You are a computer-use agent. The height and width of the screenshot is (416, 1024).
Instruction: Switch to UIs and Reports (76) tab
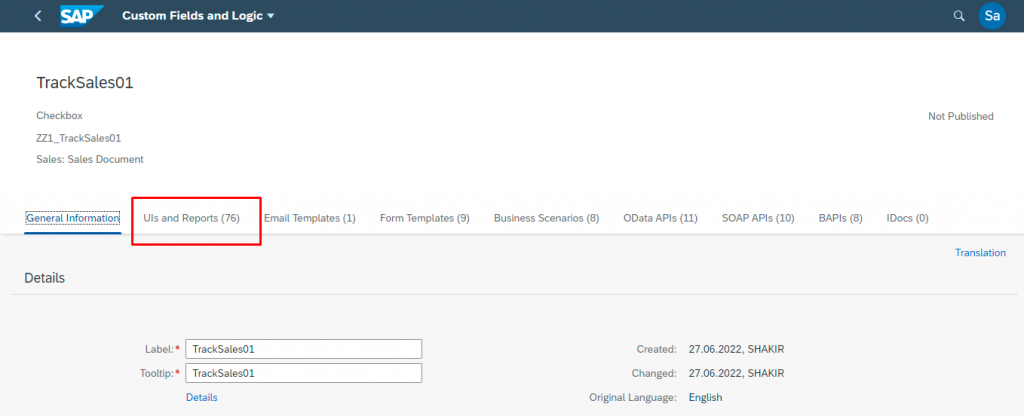coord(191,218)
